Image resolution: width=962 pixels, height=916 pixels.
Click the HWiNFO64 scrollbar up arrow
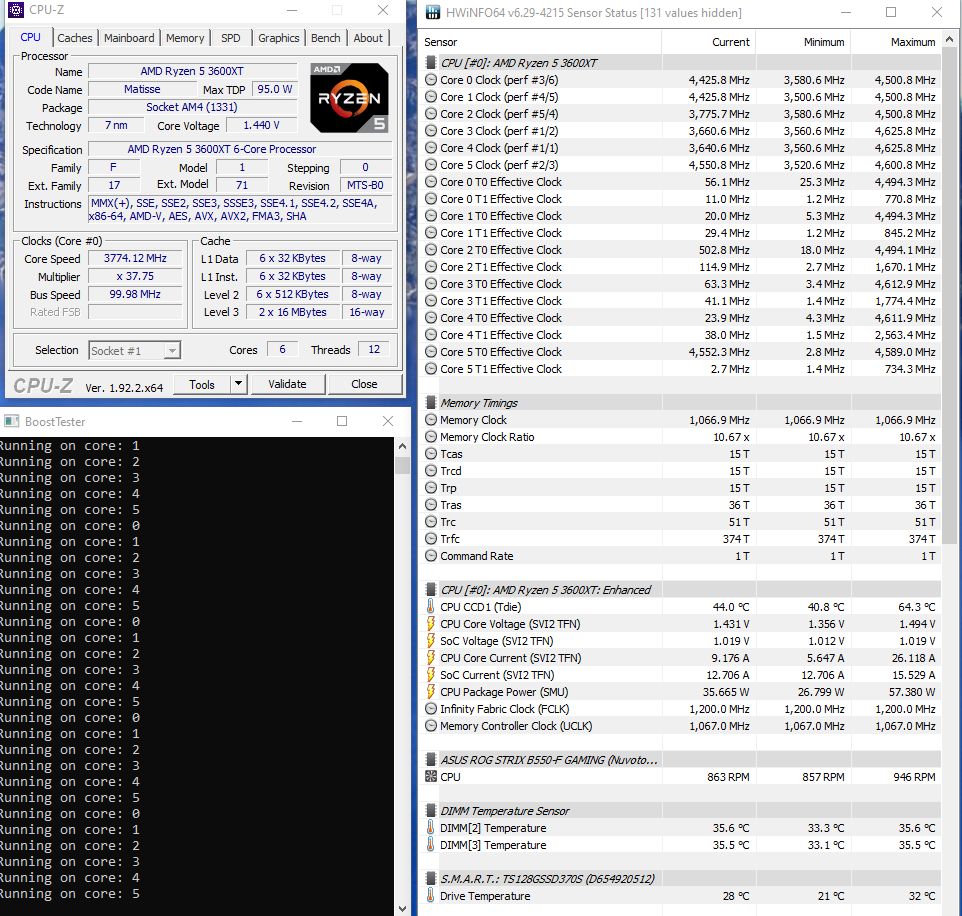pos(950,39)
